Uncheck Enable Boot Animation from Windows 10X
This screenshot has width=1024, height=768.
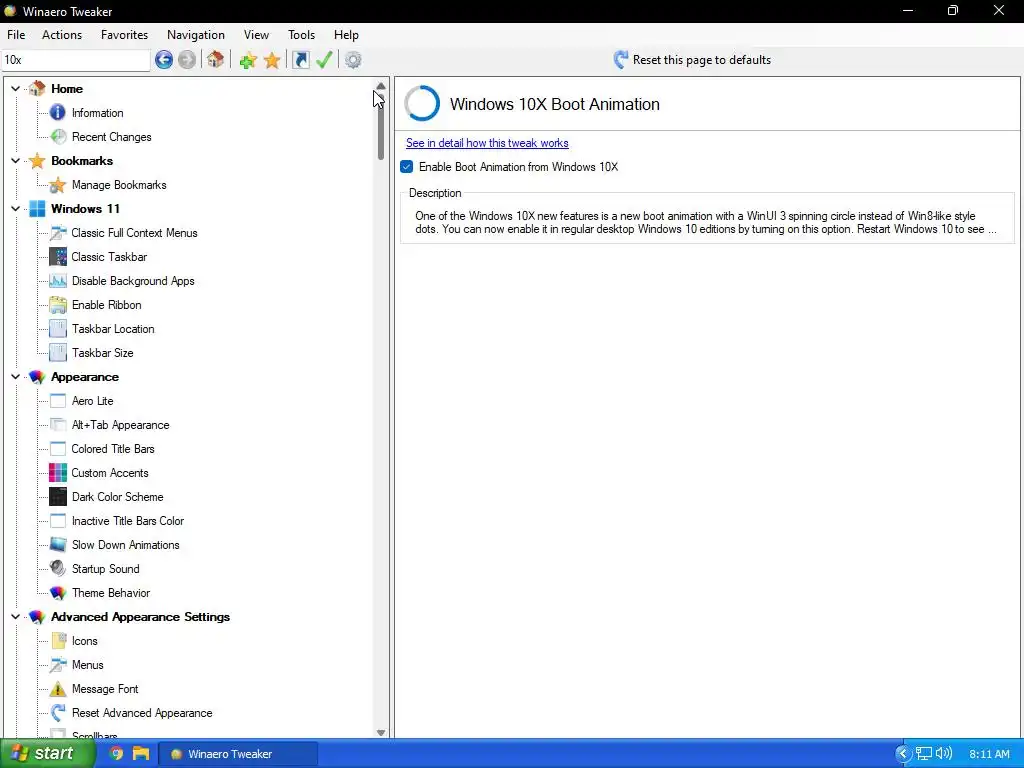(x=407, y=167)
